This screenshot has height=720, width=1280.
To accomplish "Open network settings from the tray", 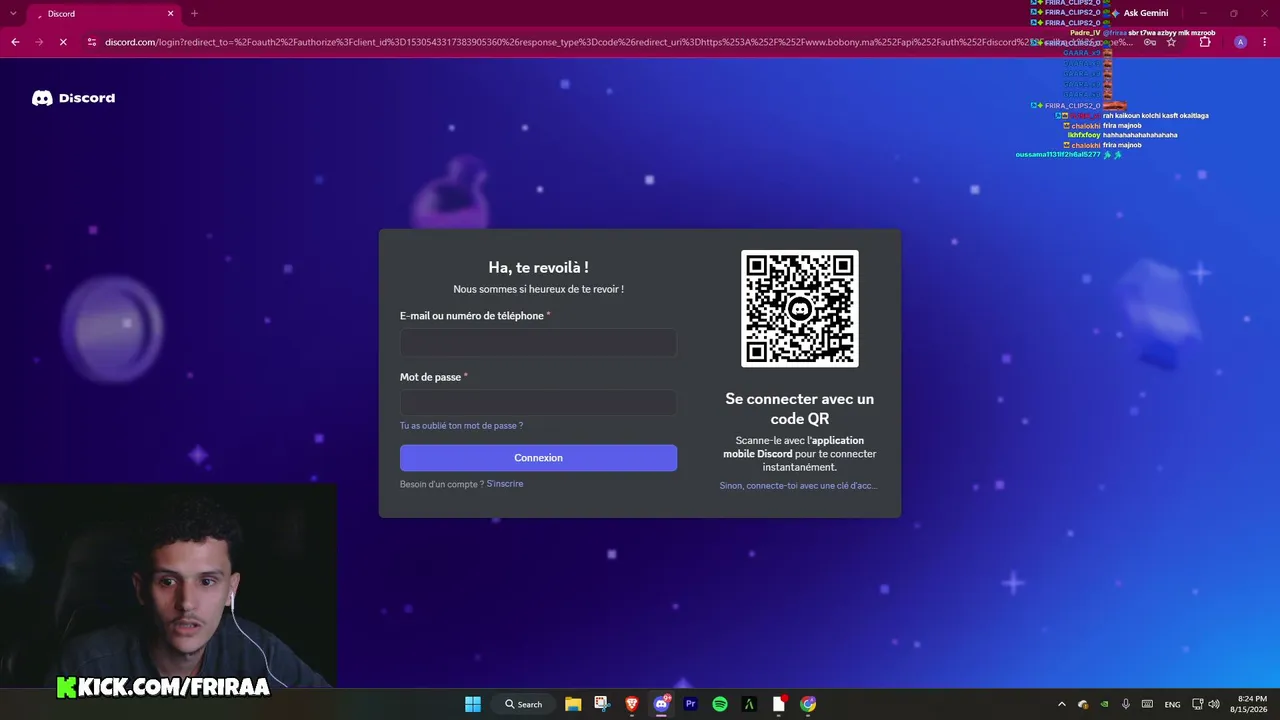I will point(1198,704).
